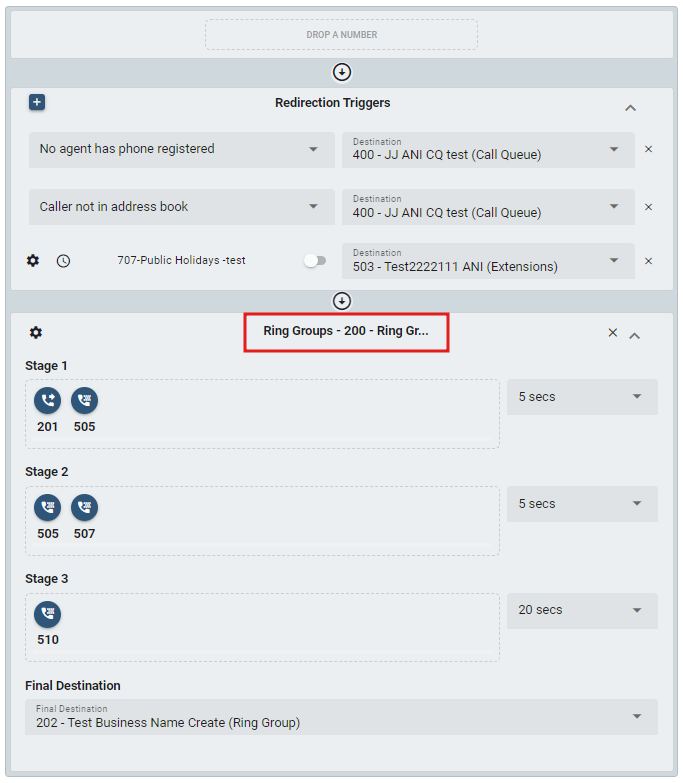Click the down-arrow connector above Redirection Triggers
Screen dimensions: 683x783
[x=342, y=72]
